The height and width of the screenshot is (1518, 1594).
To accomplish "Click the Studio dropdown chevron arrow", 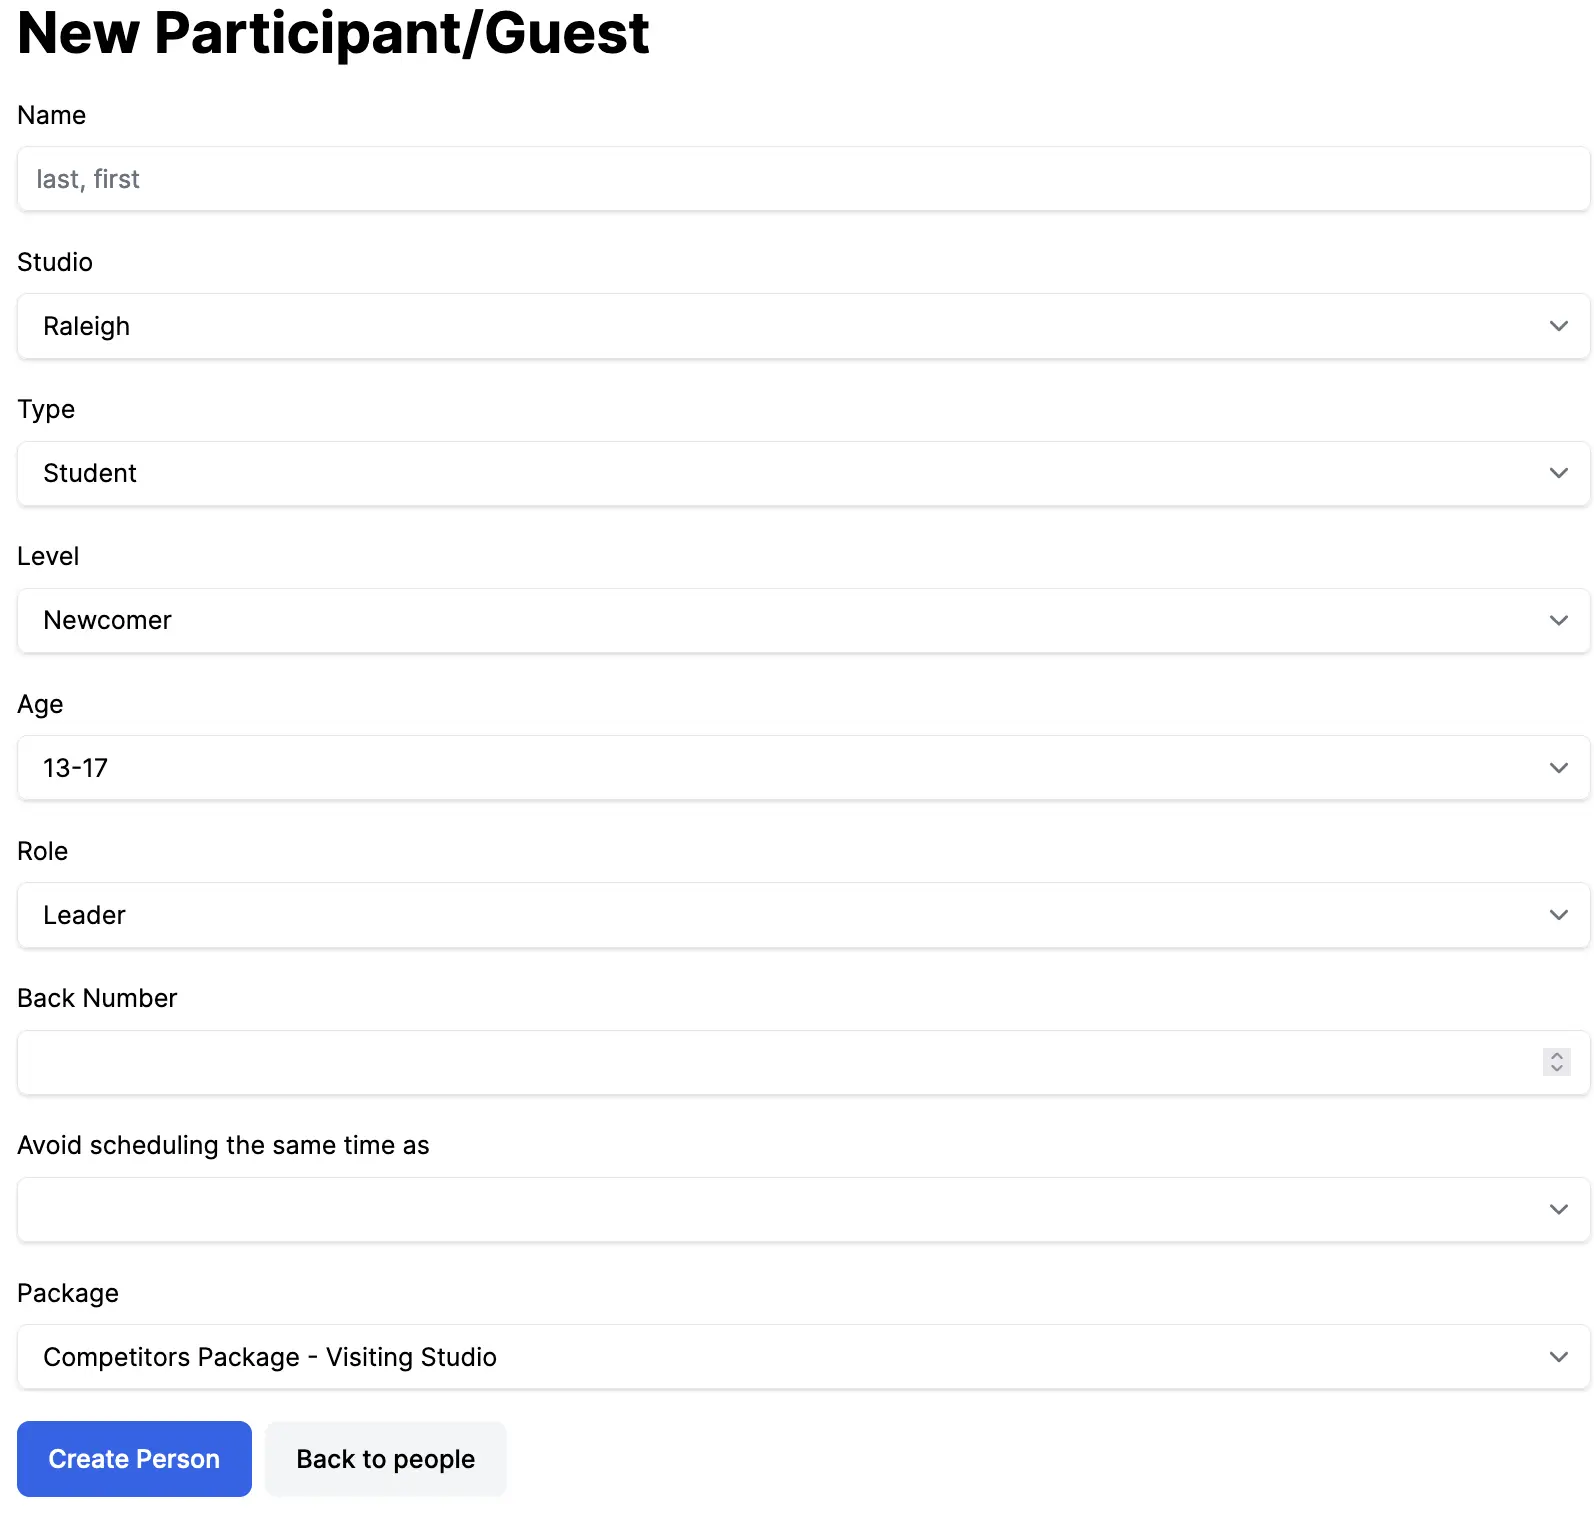I will pos(1558,326).
